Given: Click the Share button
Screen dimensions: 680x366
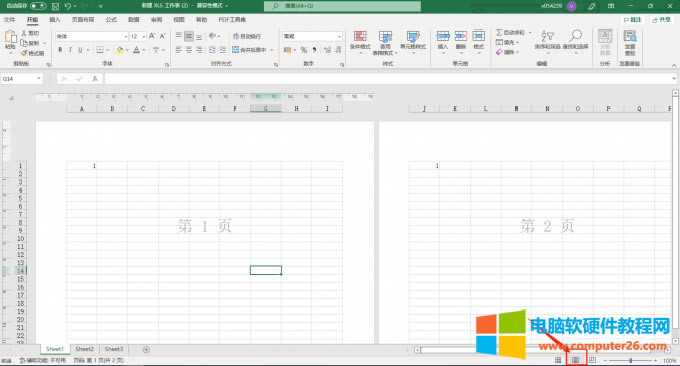Looking at the screenshot, I should (x=662, y=20).
